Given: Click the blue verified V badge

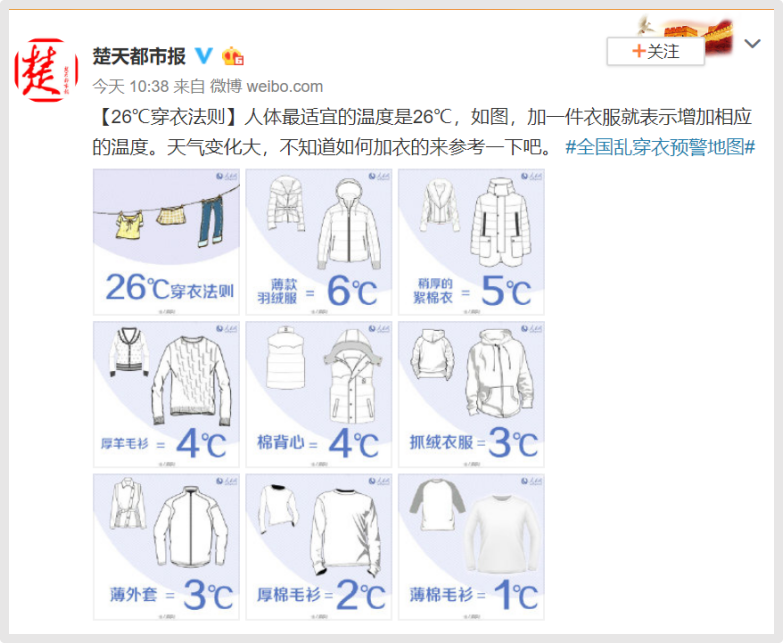Looking at the screenshot, I should [203, 55].
